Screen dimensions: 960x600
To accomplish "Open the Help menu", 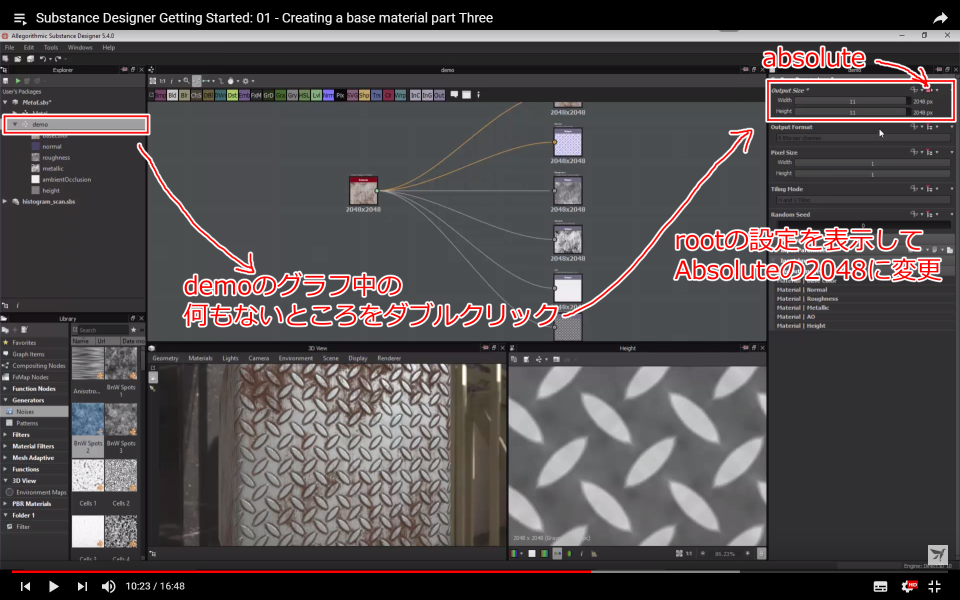I will pos(108,47).
